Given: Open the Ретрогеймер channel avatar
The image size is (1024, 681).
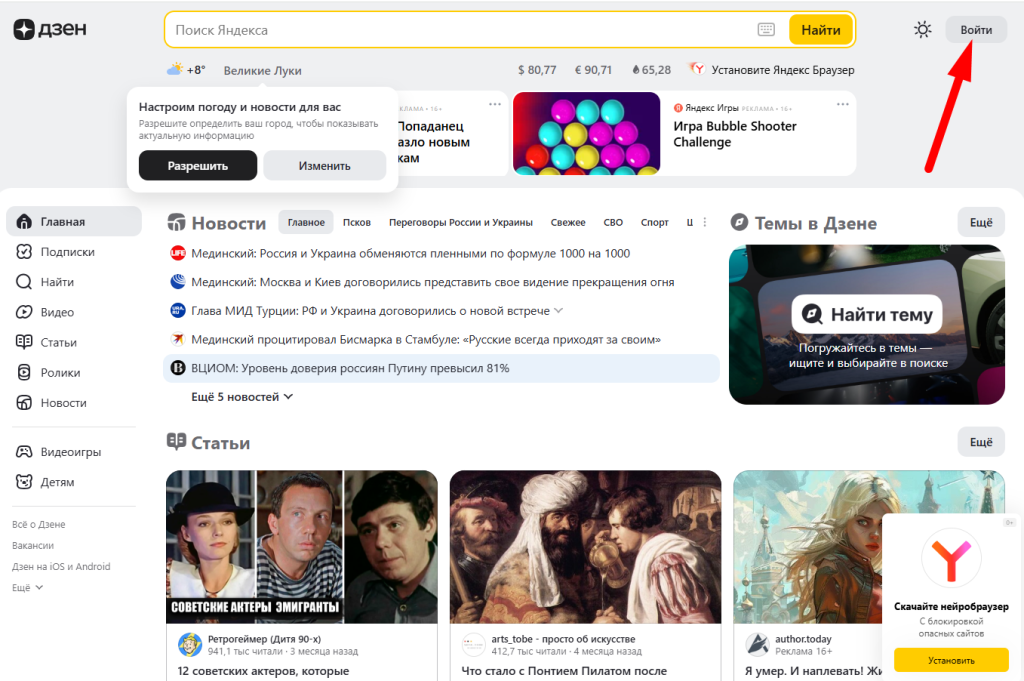Looking at the screenshot, I should (x=190, y=644).
